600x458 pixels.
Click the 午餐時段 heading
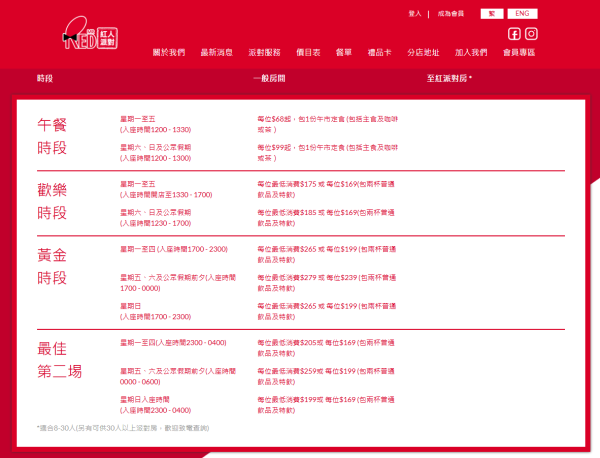[52, 136]
